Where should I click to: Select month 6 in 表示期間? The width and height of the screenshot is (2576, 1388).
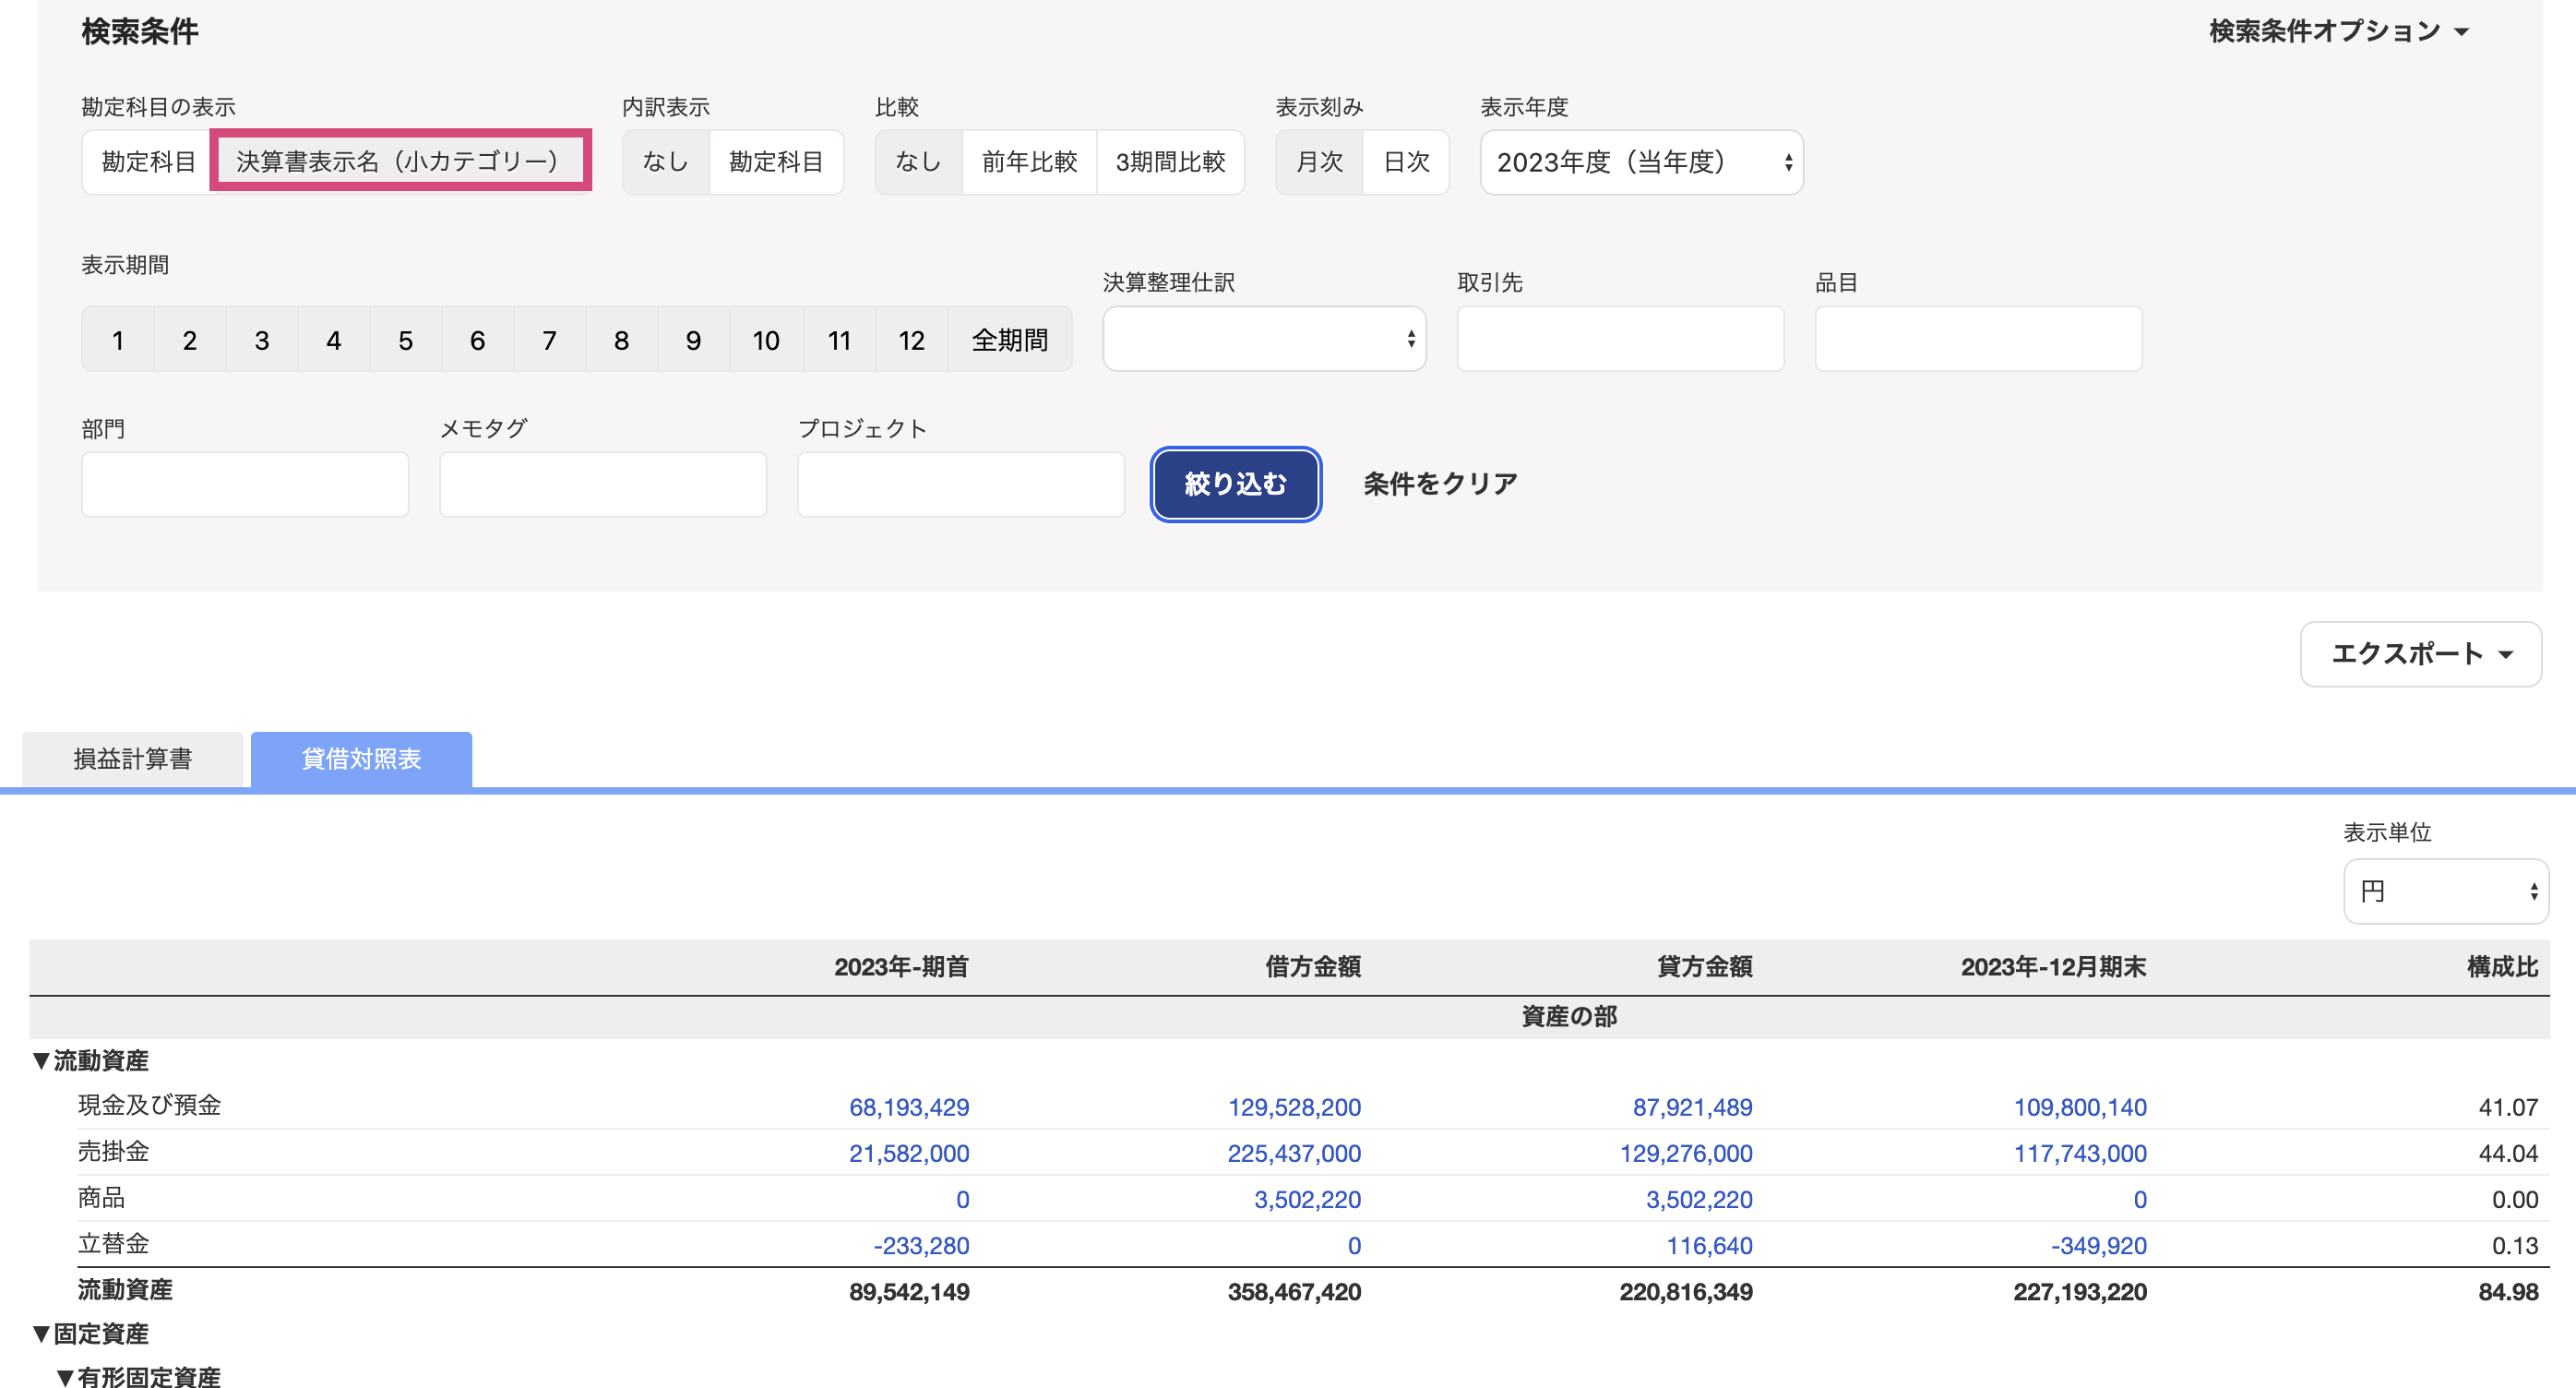pyautogui.click(x=478, y=340)
